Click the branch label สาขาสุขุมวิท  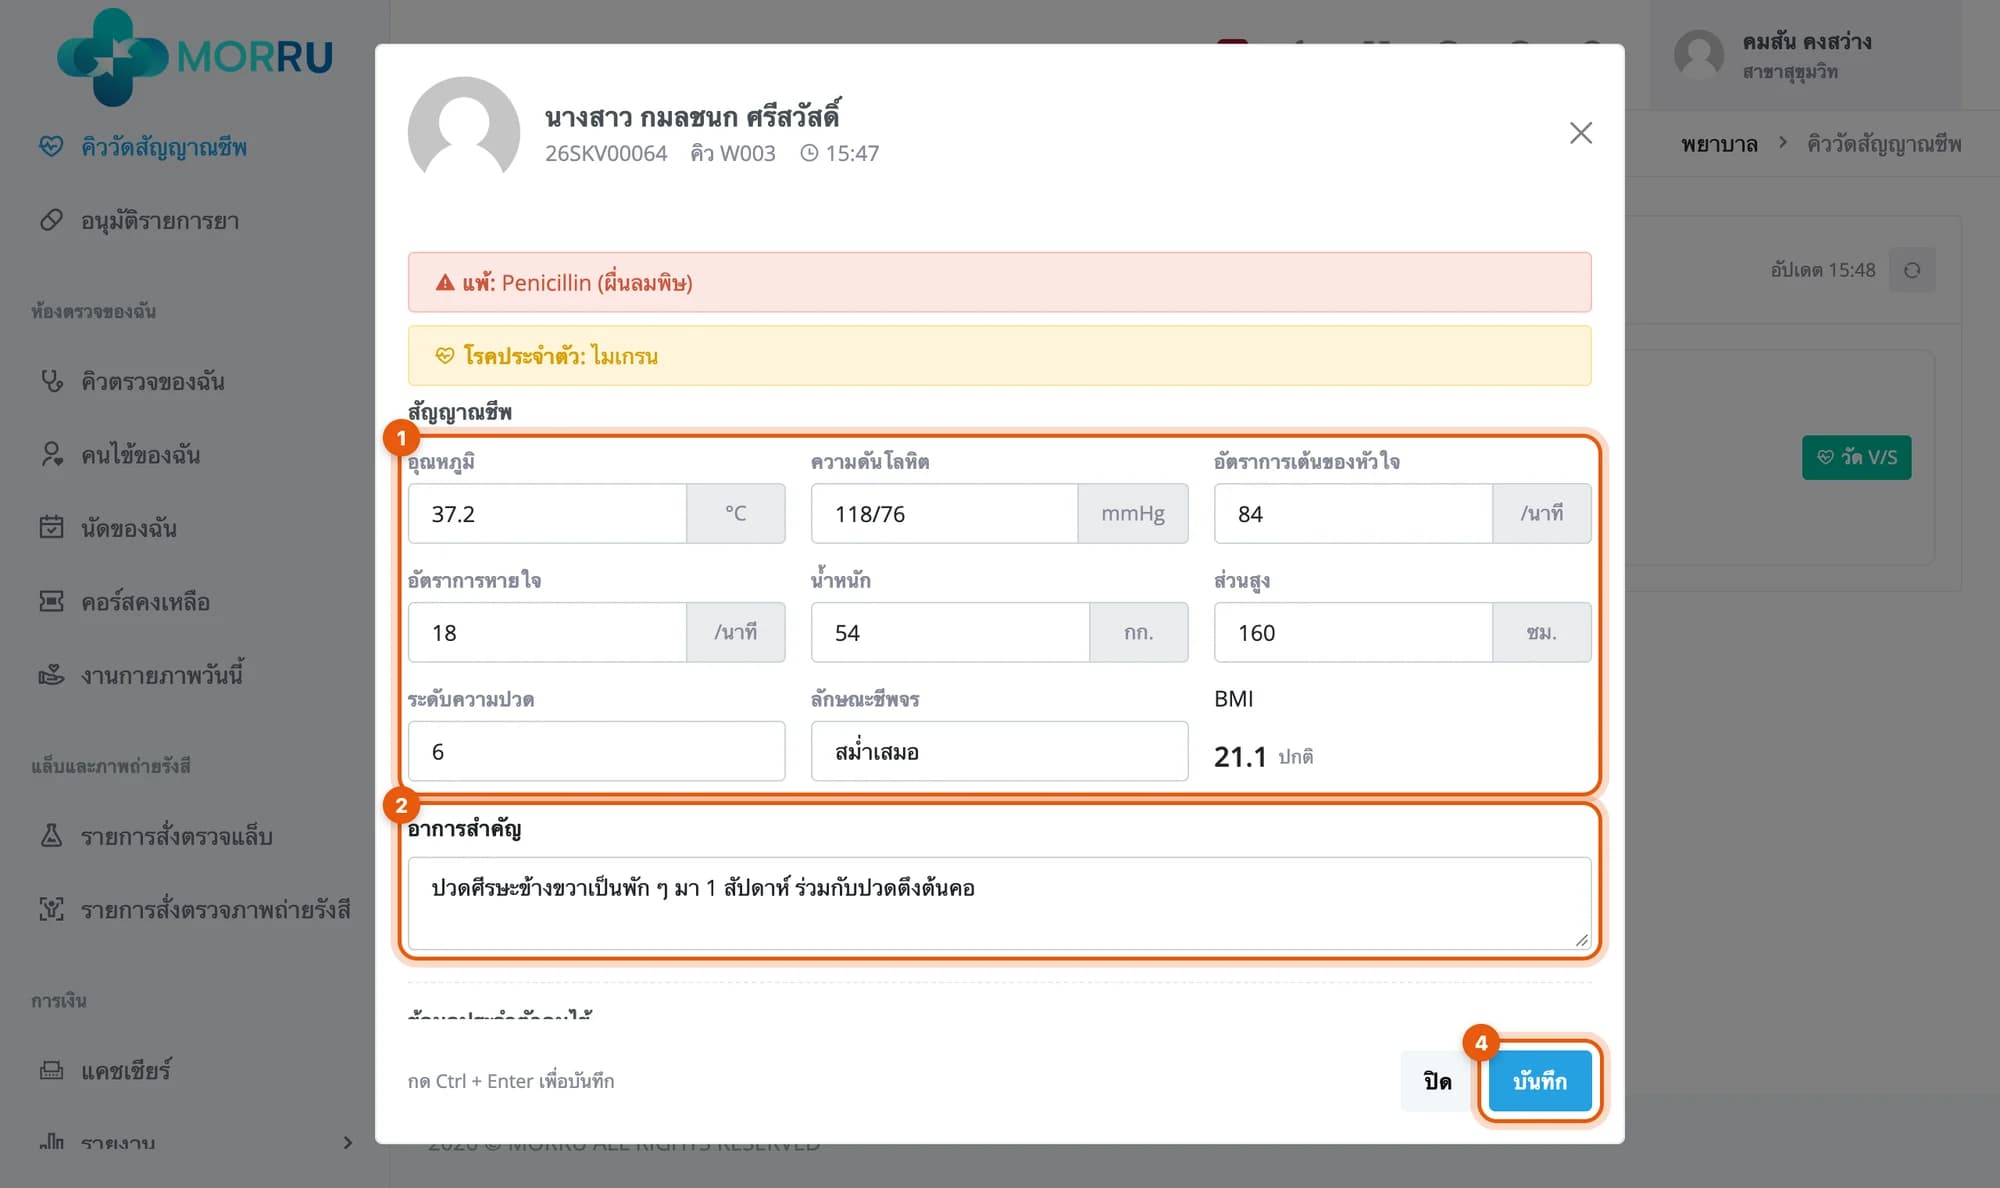[x=1790, y=72]
